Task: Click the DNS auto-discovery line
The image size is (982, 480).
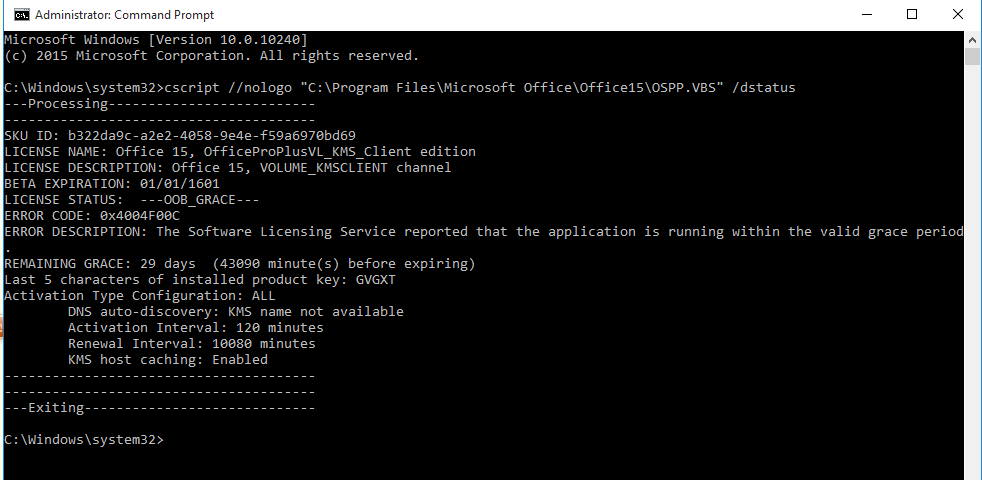Action: 236,311
